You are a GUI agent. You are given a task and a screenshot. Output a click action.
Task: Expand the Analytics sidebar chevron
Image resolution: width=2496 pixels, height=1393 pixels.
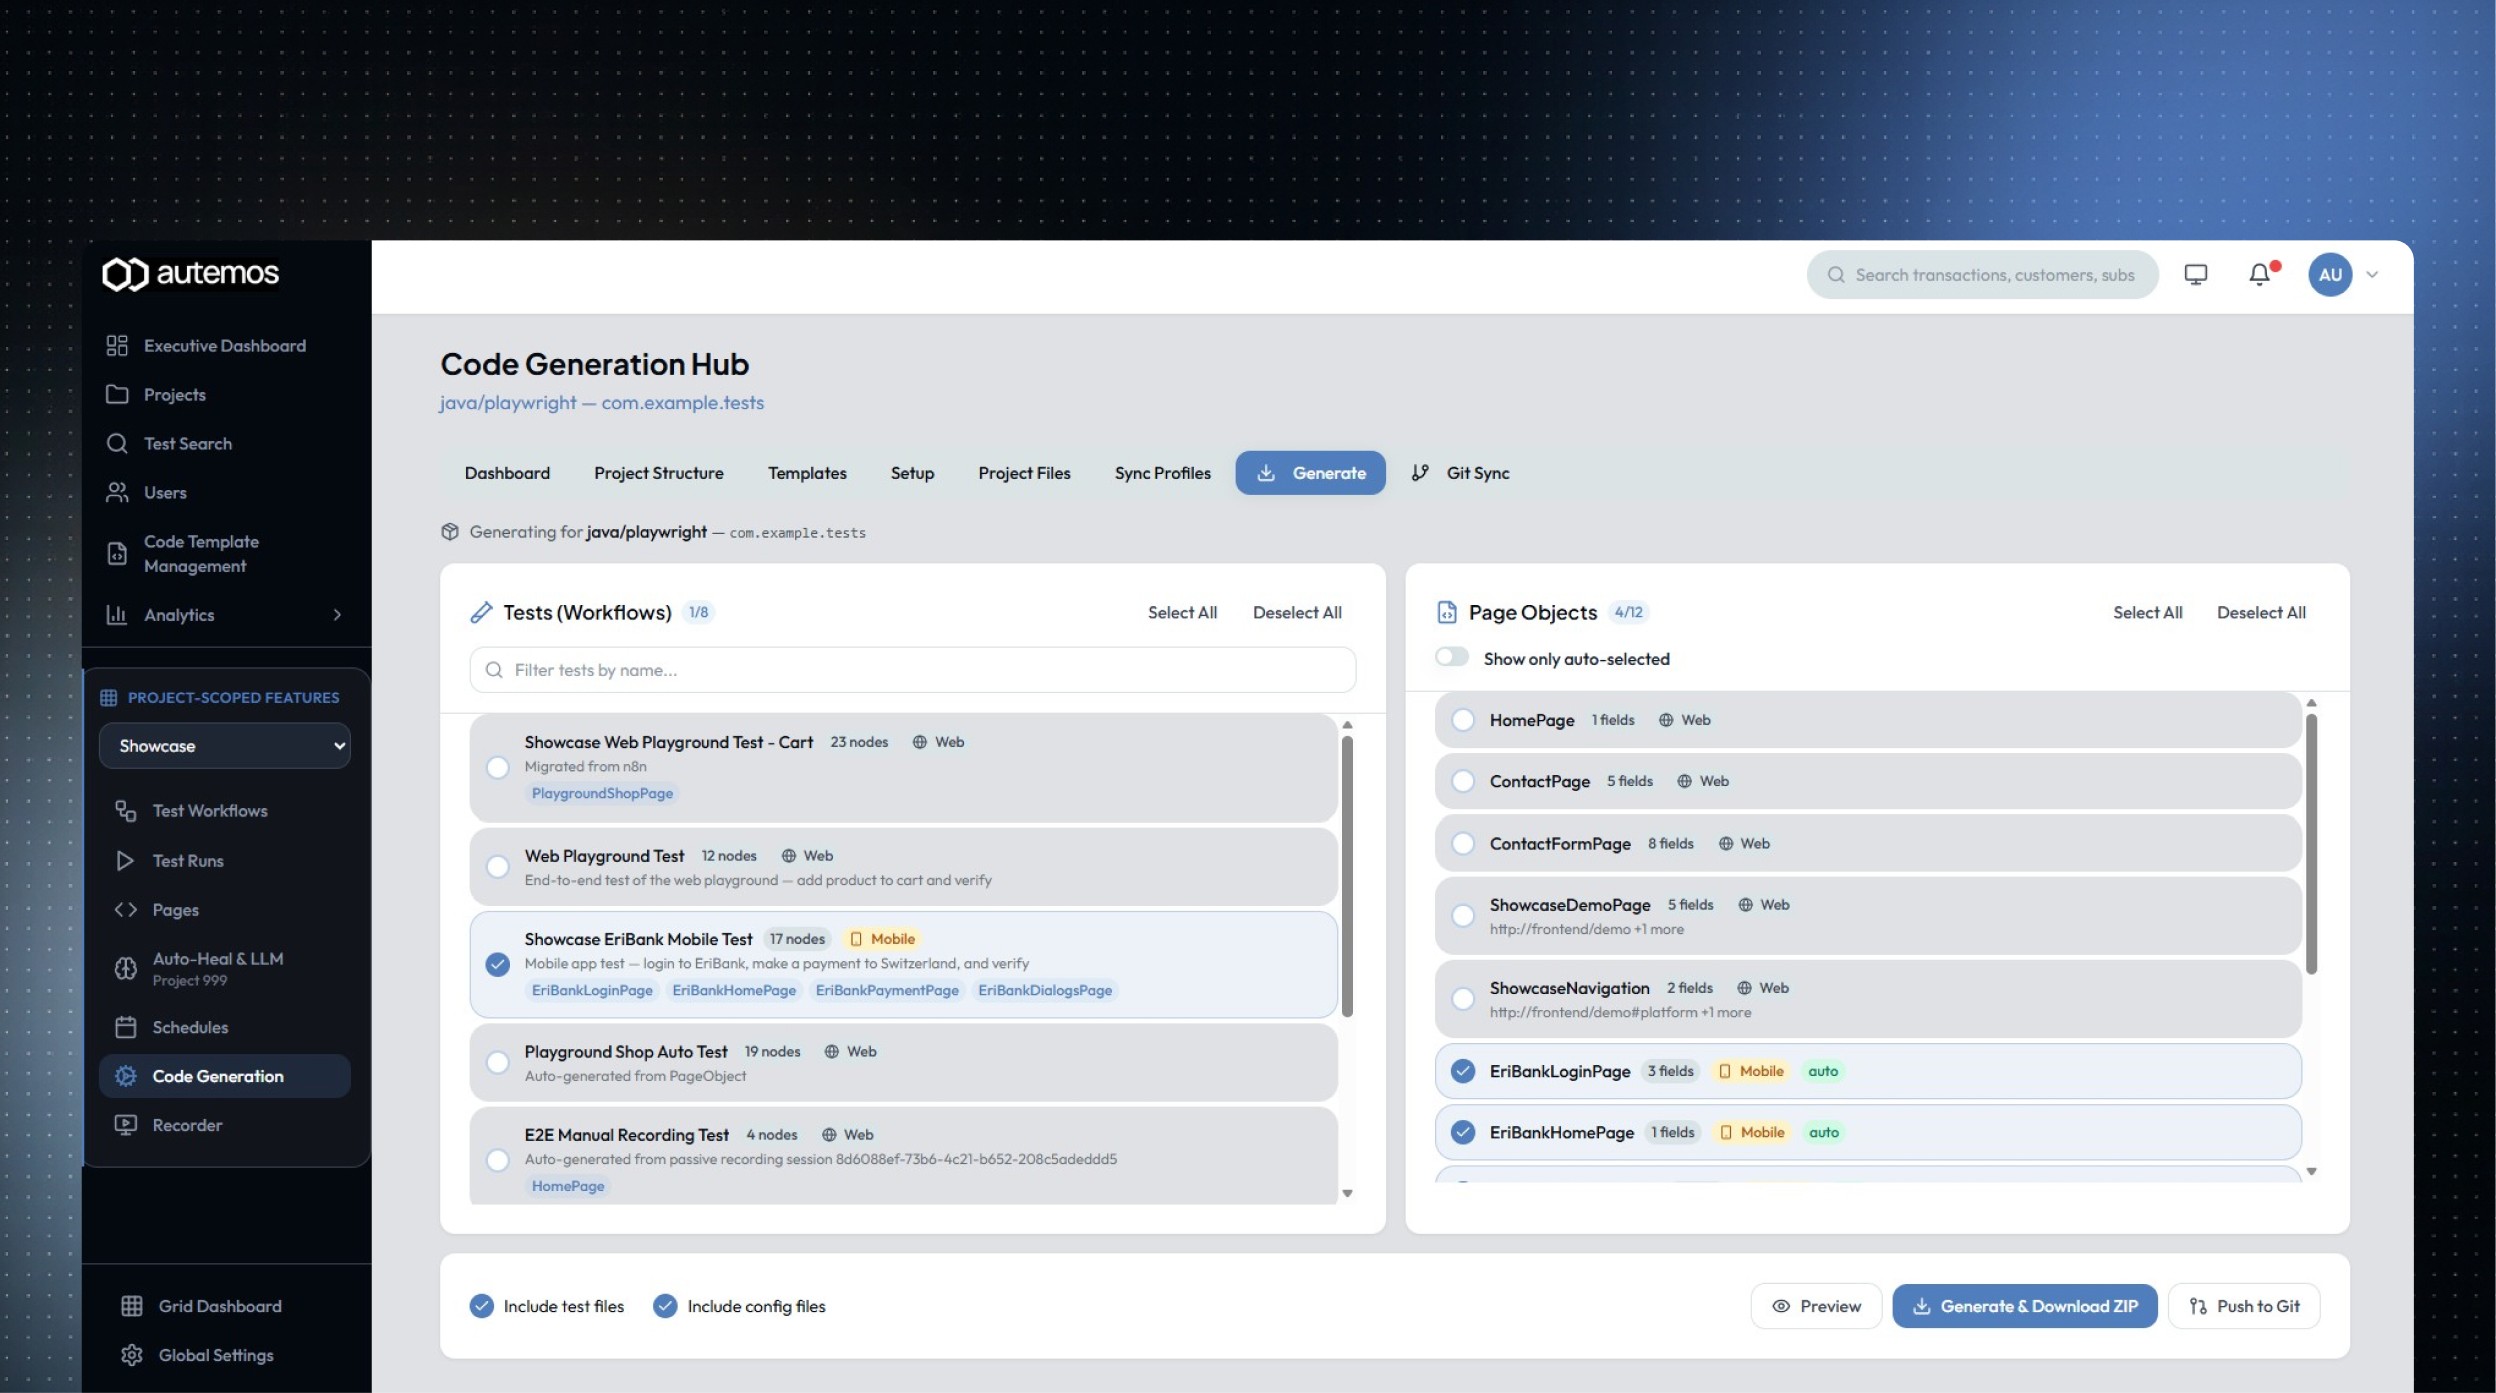coord(337,615)
